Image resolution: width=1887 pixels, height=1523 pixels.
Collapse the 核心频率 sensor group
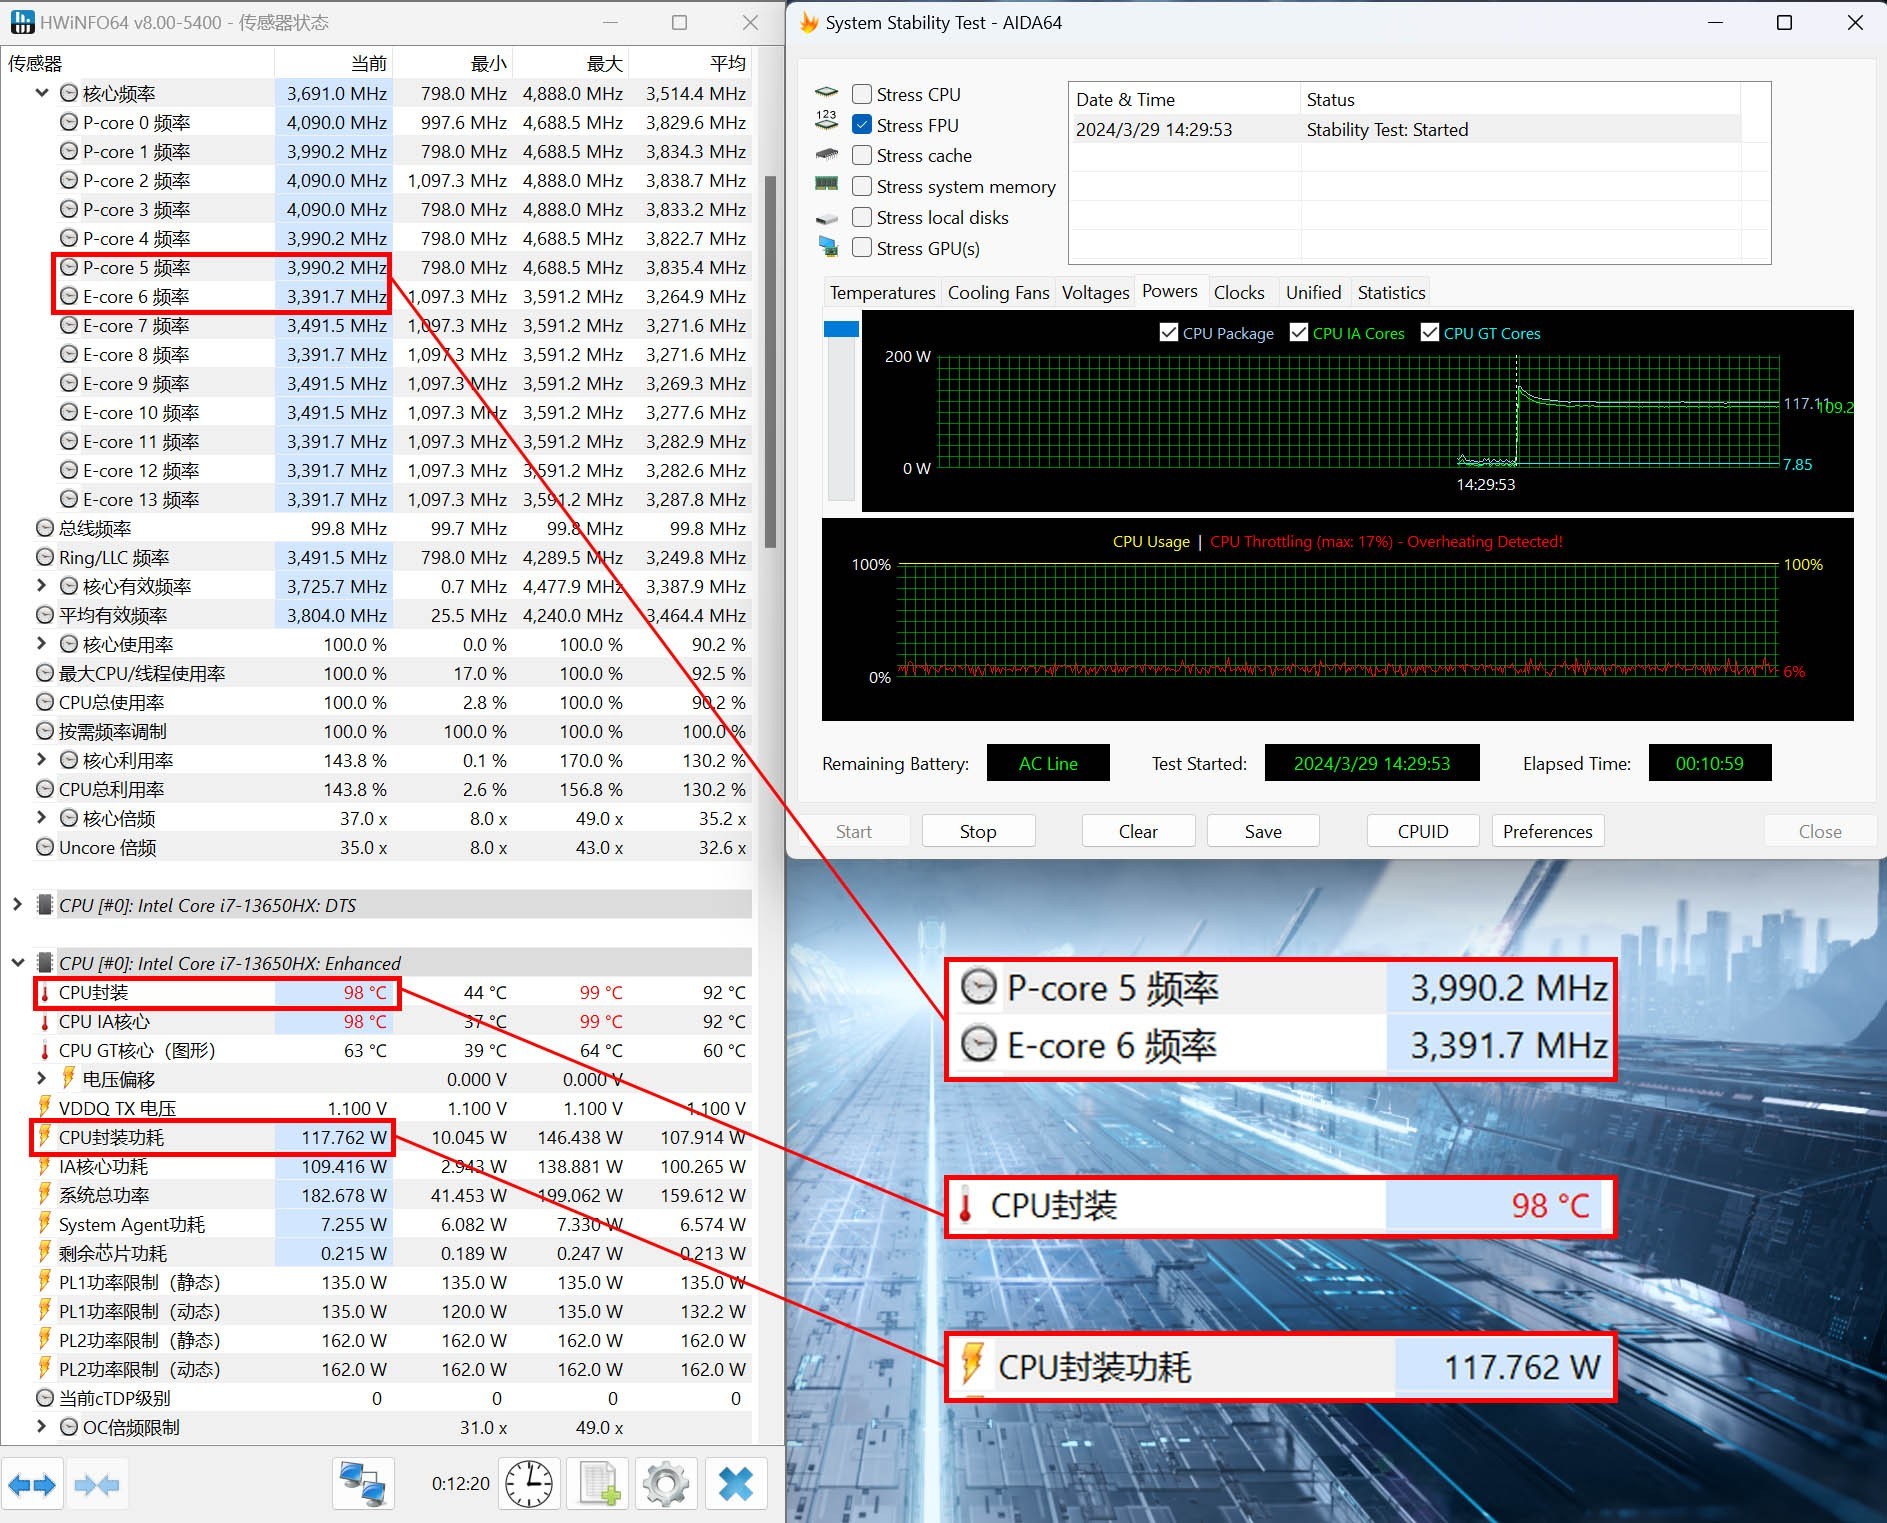pos(42,92)
